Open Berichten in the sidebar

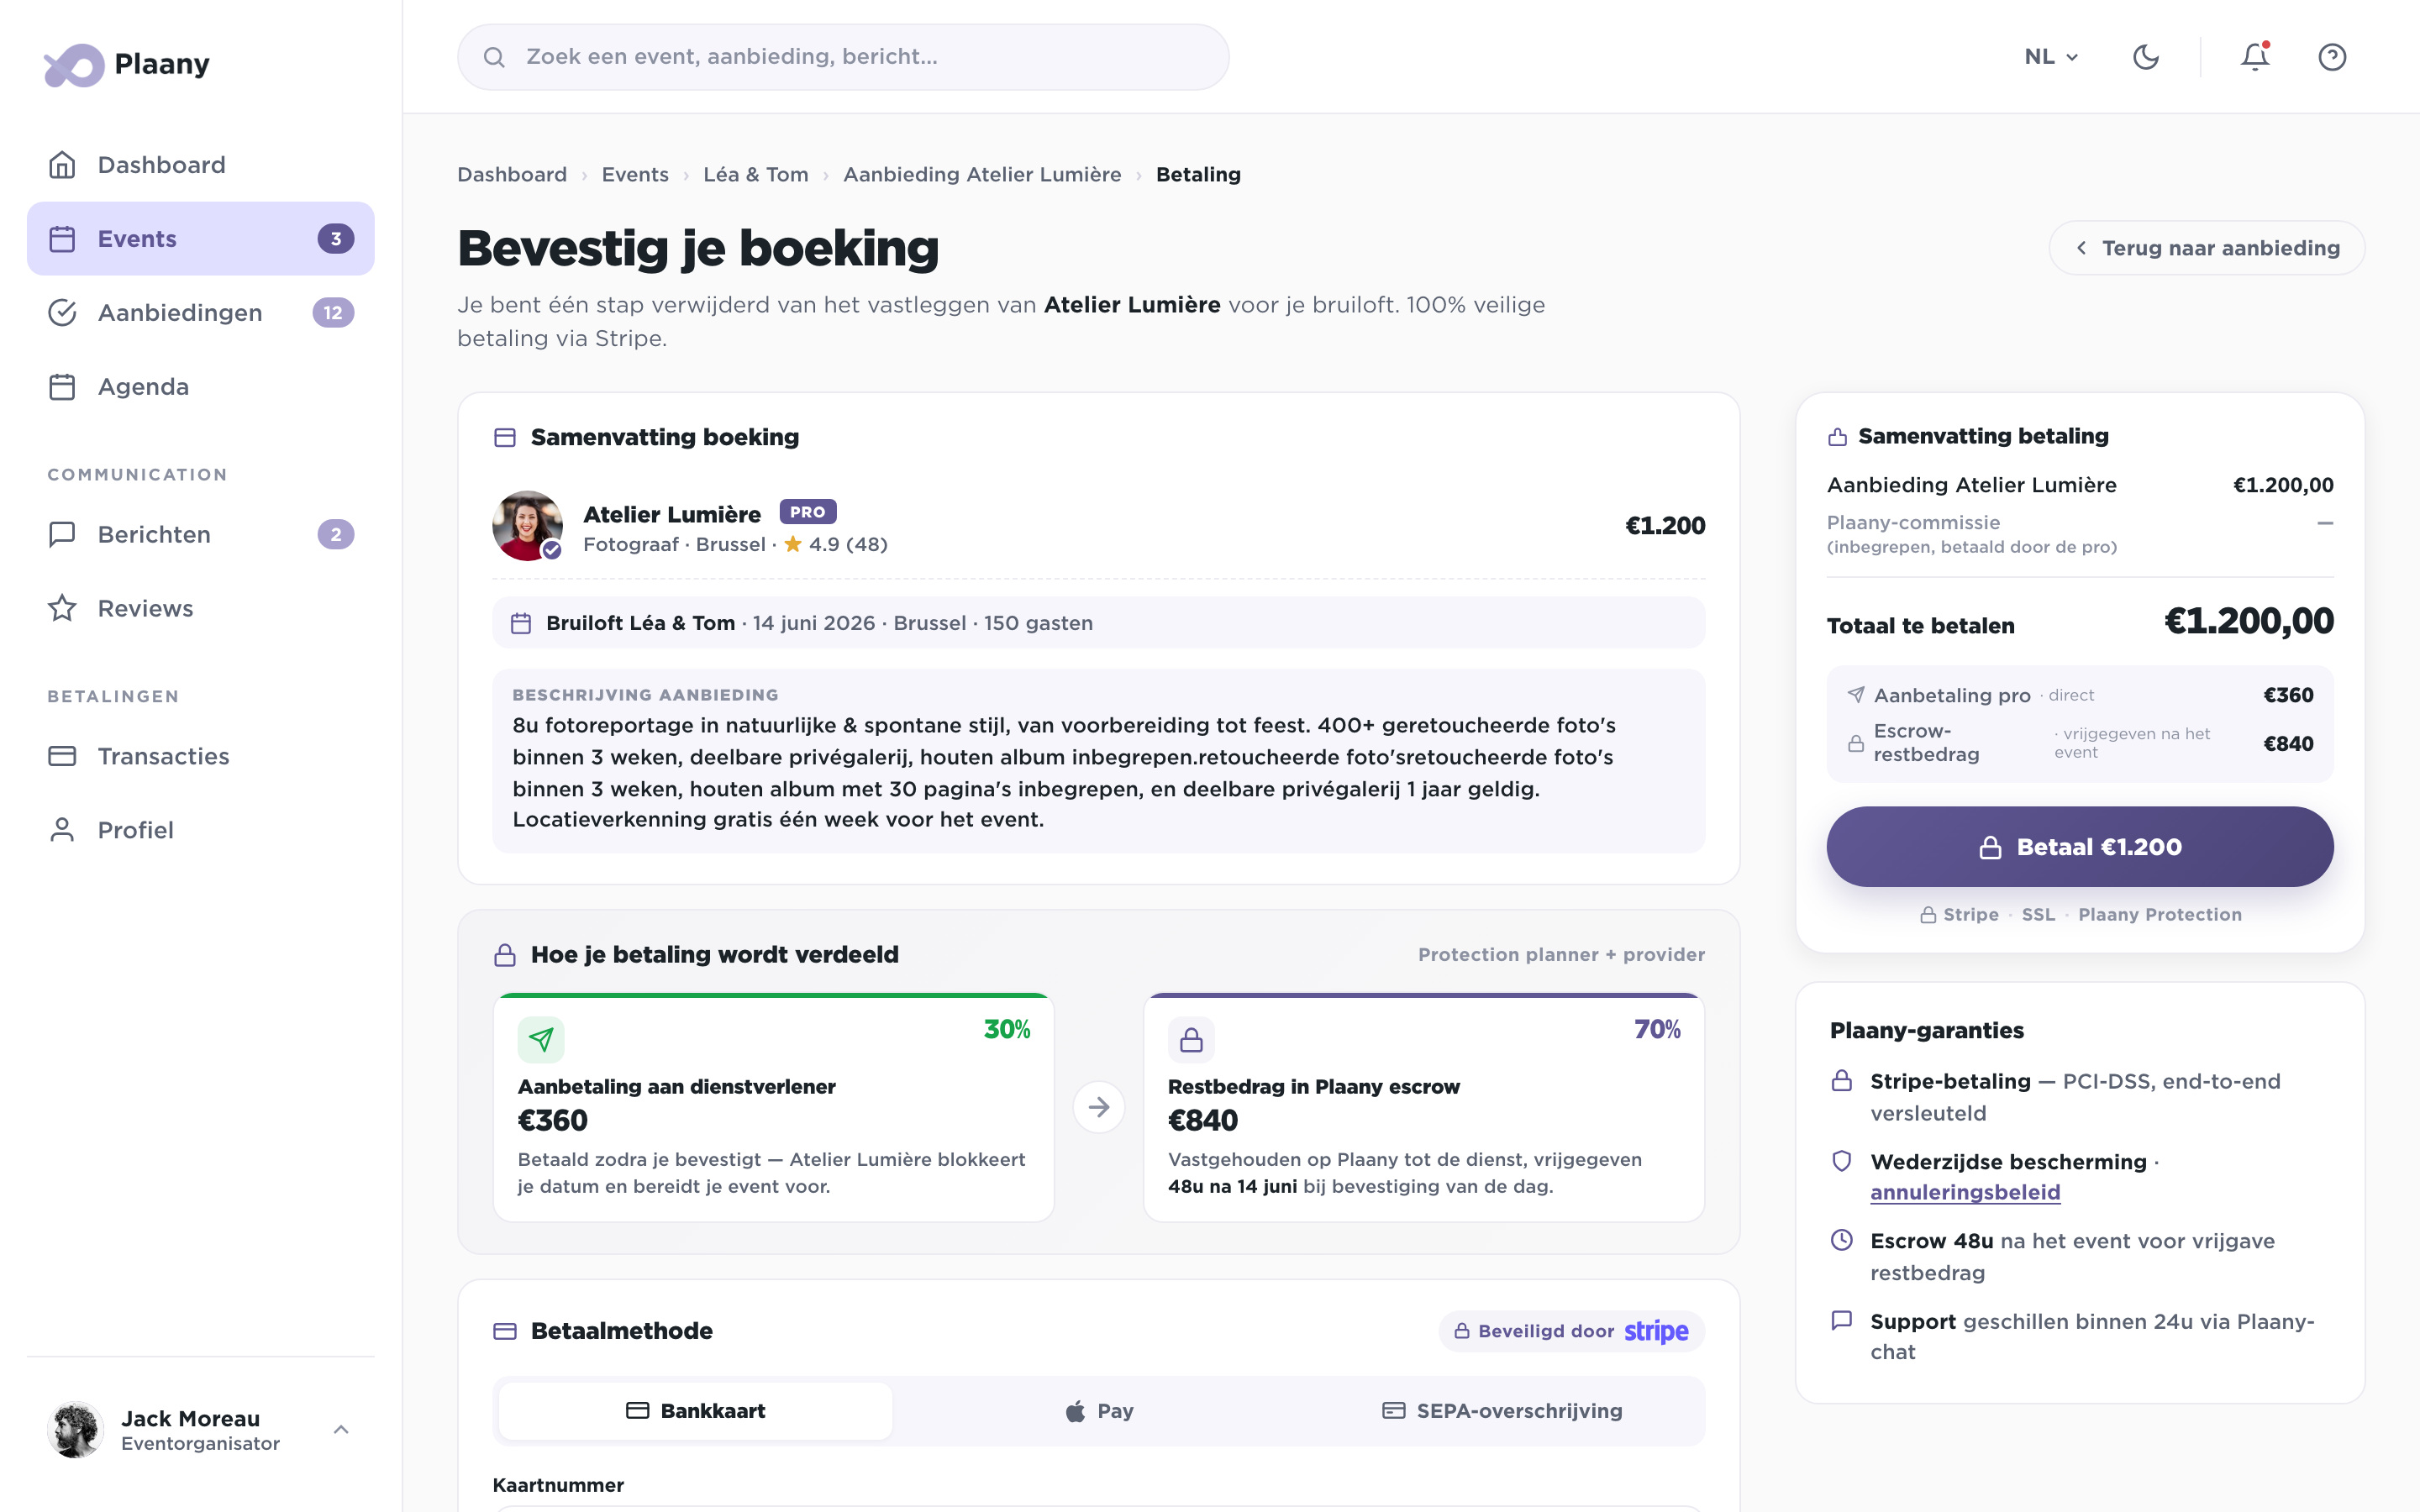[200, 535]
